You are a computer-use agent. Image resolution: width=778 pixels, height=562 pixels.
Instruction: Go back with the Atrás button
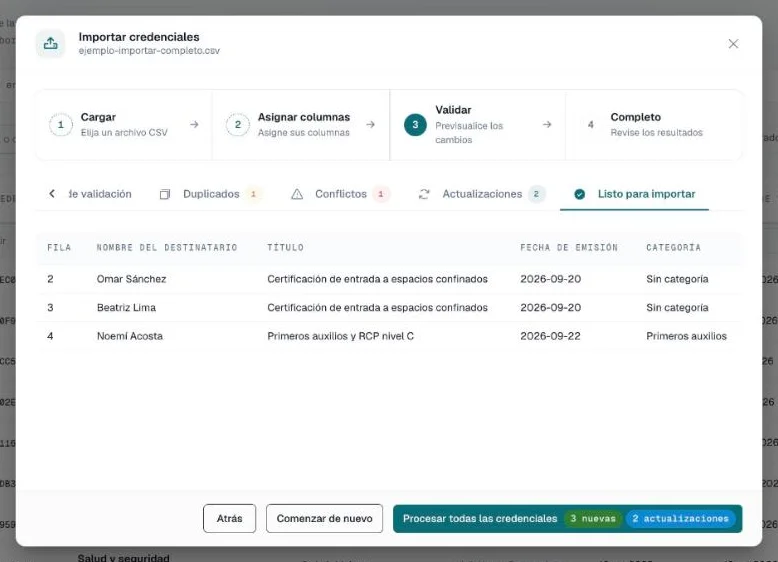(229, 518)
